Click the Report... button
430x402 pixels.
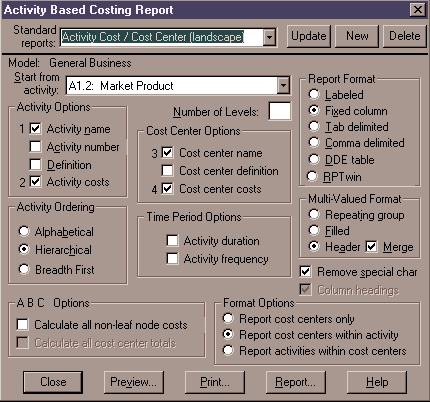(295, 382)
